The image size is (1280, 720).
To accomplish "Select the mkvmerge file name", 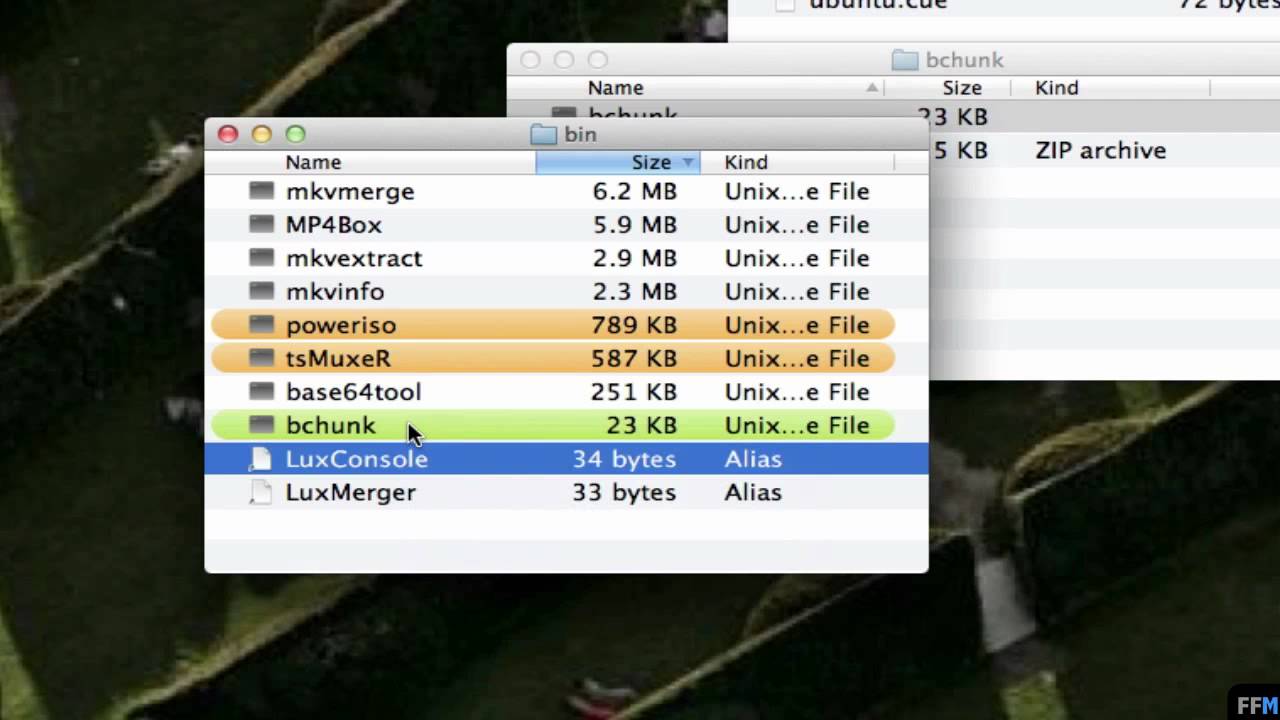I will click(x=350, y=191).
